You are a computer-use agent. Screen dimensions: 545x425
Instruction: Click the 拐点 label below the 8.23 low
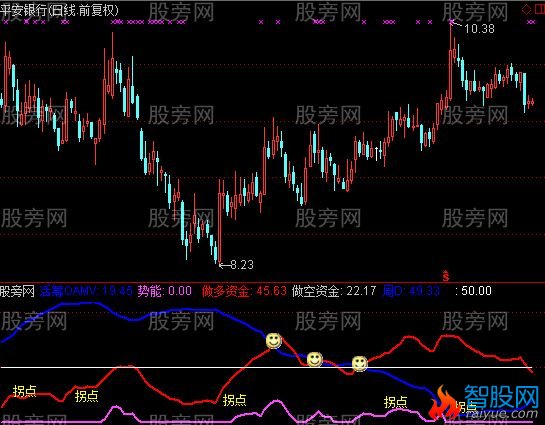[x=235, y=400]
